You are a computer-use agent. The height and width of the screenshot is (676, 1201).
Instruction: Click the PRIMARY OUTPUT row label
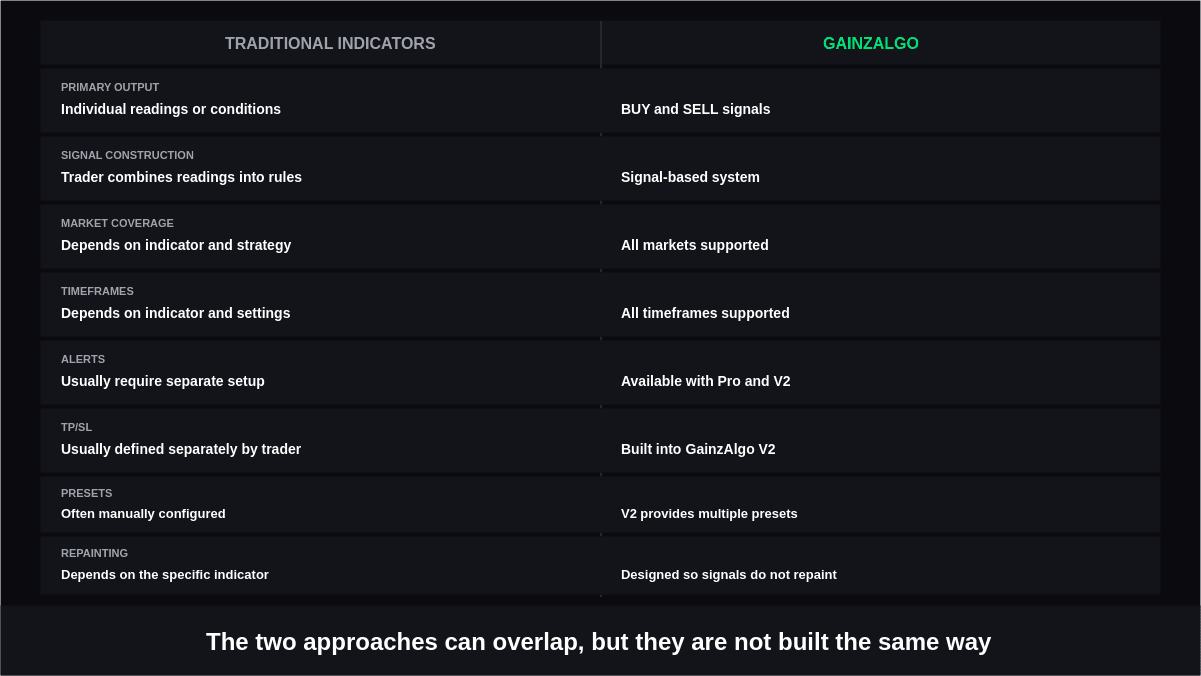click(x=110, y=87)
